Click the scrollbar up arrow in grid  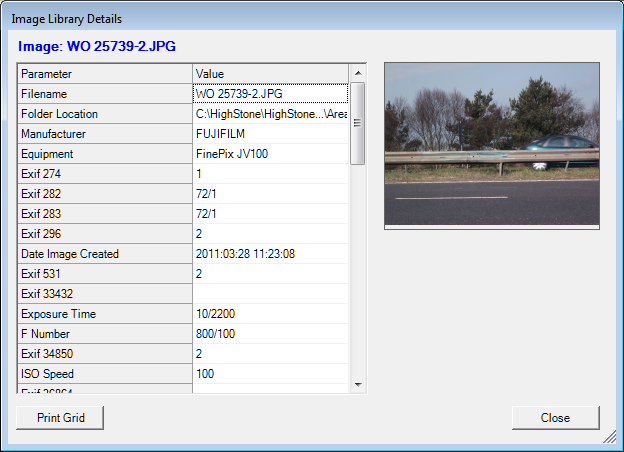click(x=358, y=73)
